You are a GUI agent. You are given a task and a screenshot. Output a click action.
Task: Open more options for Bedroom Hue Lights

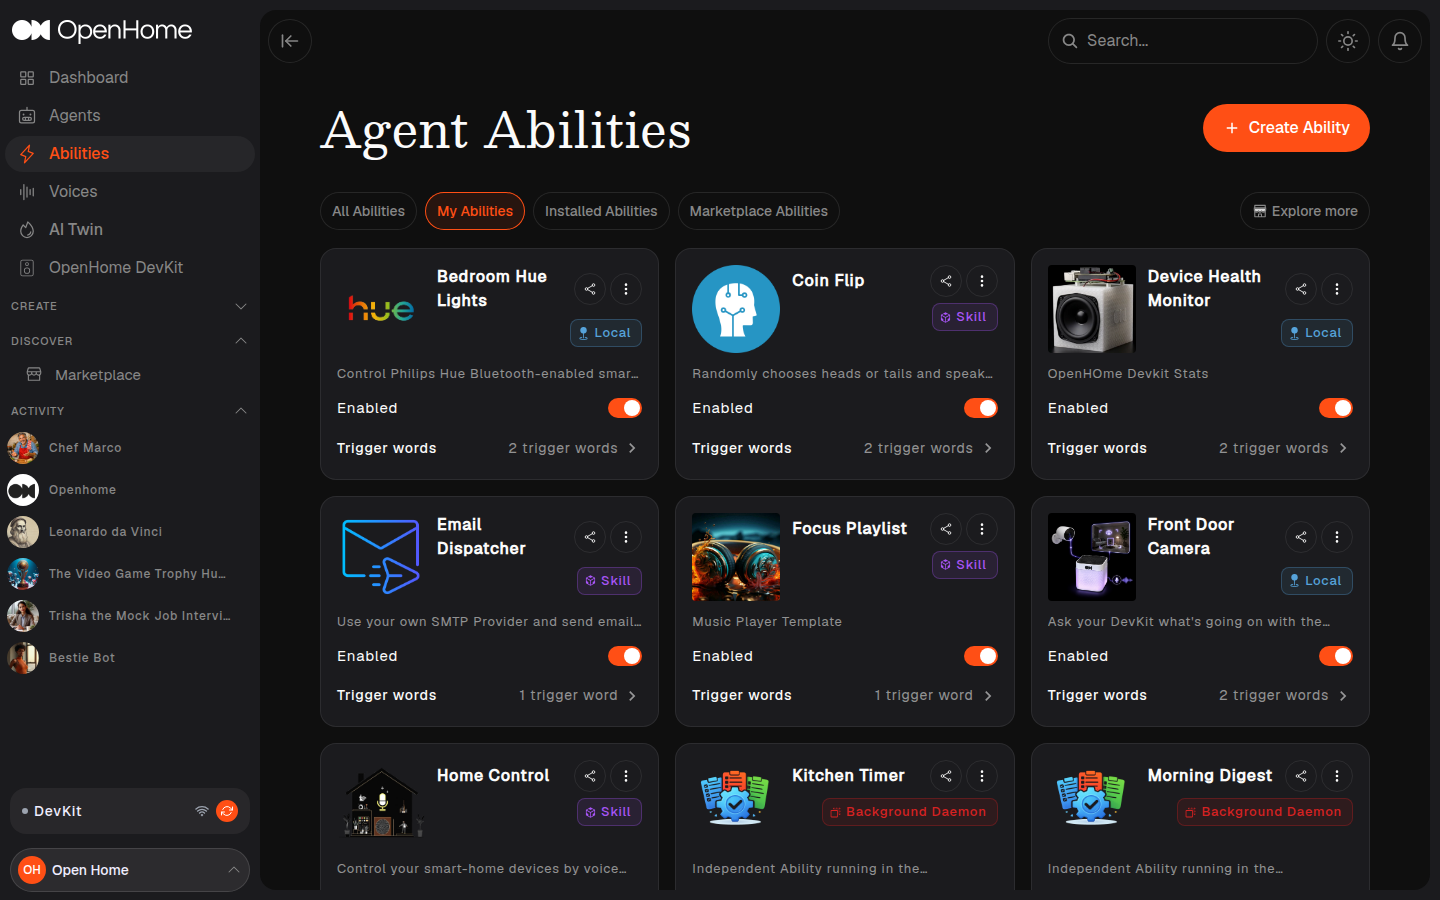click(x=626, y=289)
